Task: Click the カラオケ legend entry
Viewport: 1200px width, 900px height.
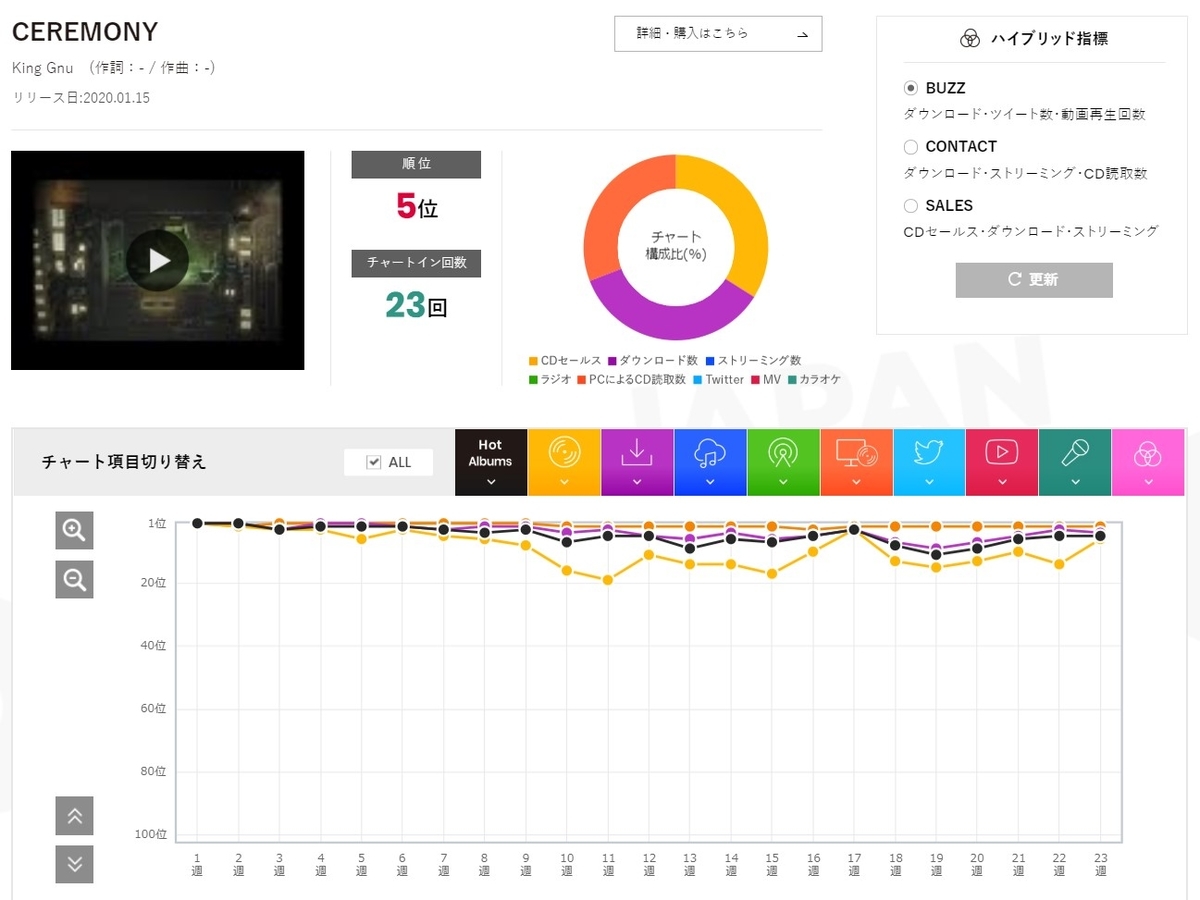Action: click(x=814, y=380)
